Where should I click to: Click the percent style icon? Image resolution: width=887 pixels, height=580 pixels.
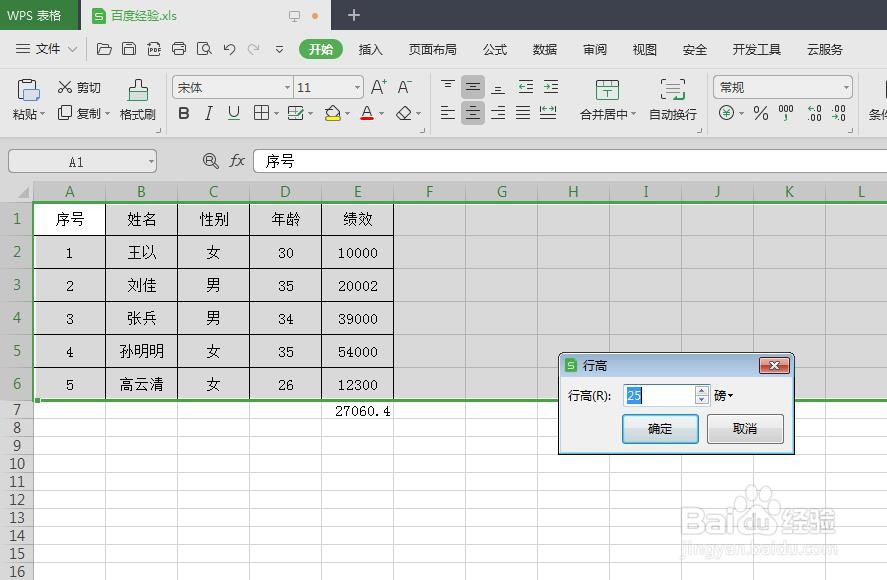[x=760, y=114]
